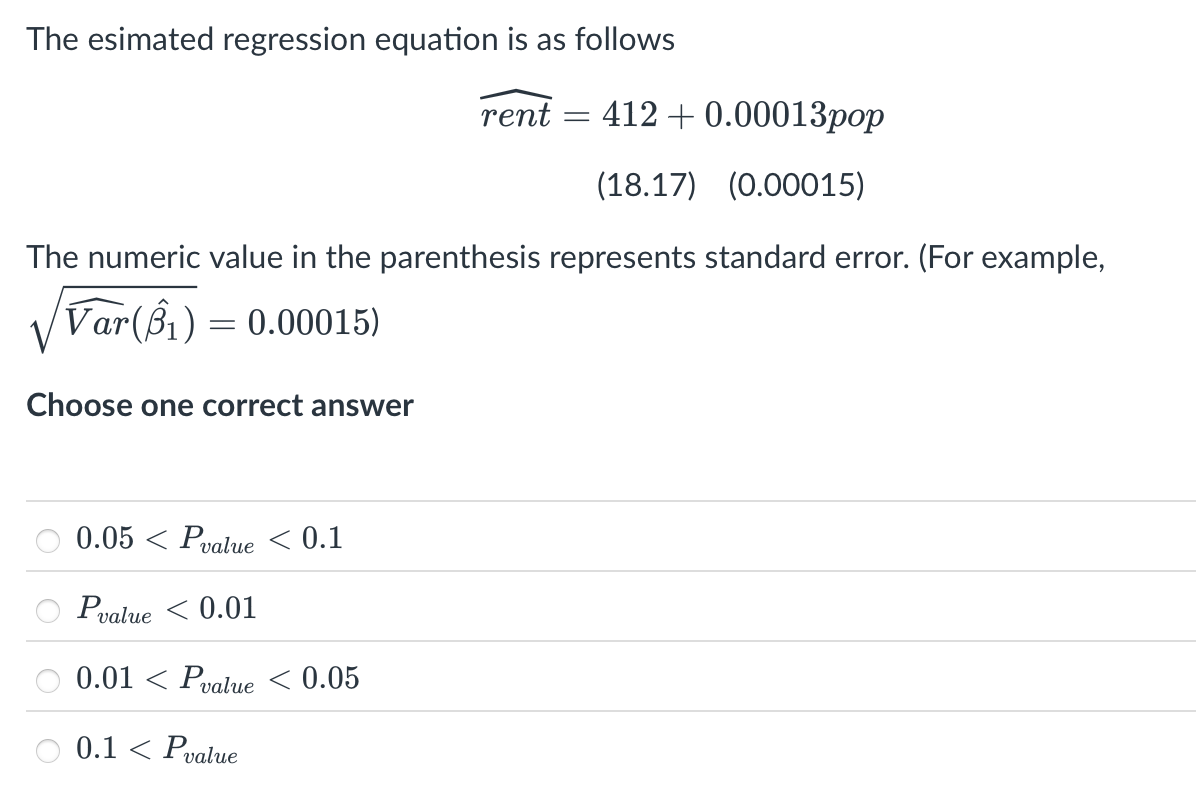Click the label text 0.01 < Pvalue < 0.05
This screenshot has height=810, width=1196.
[217, 680]
